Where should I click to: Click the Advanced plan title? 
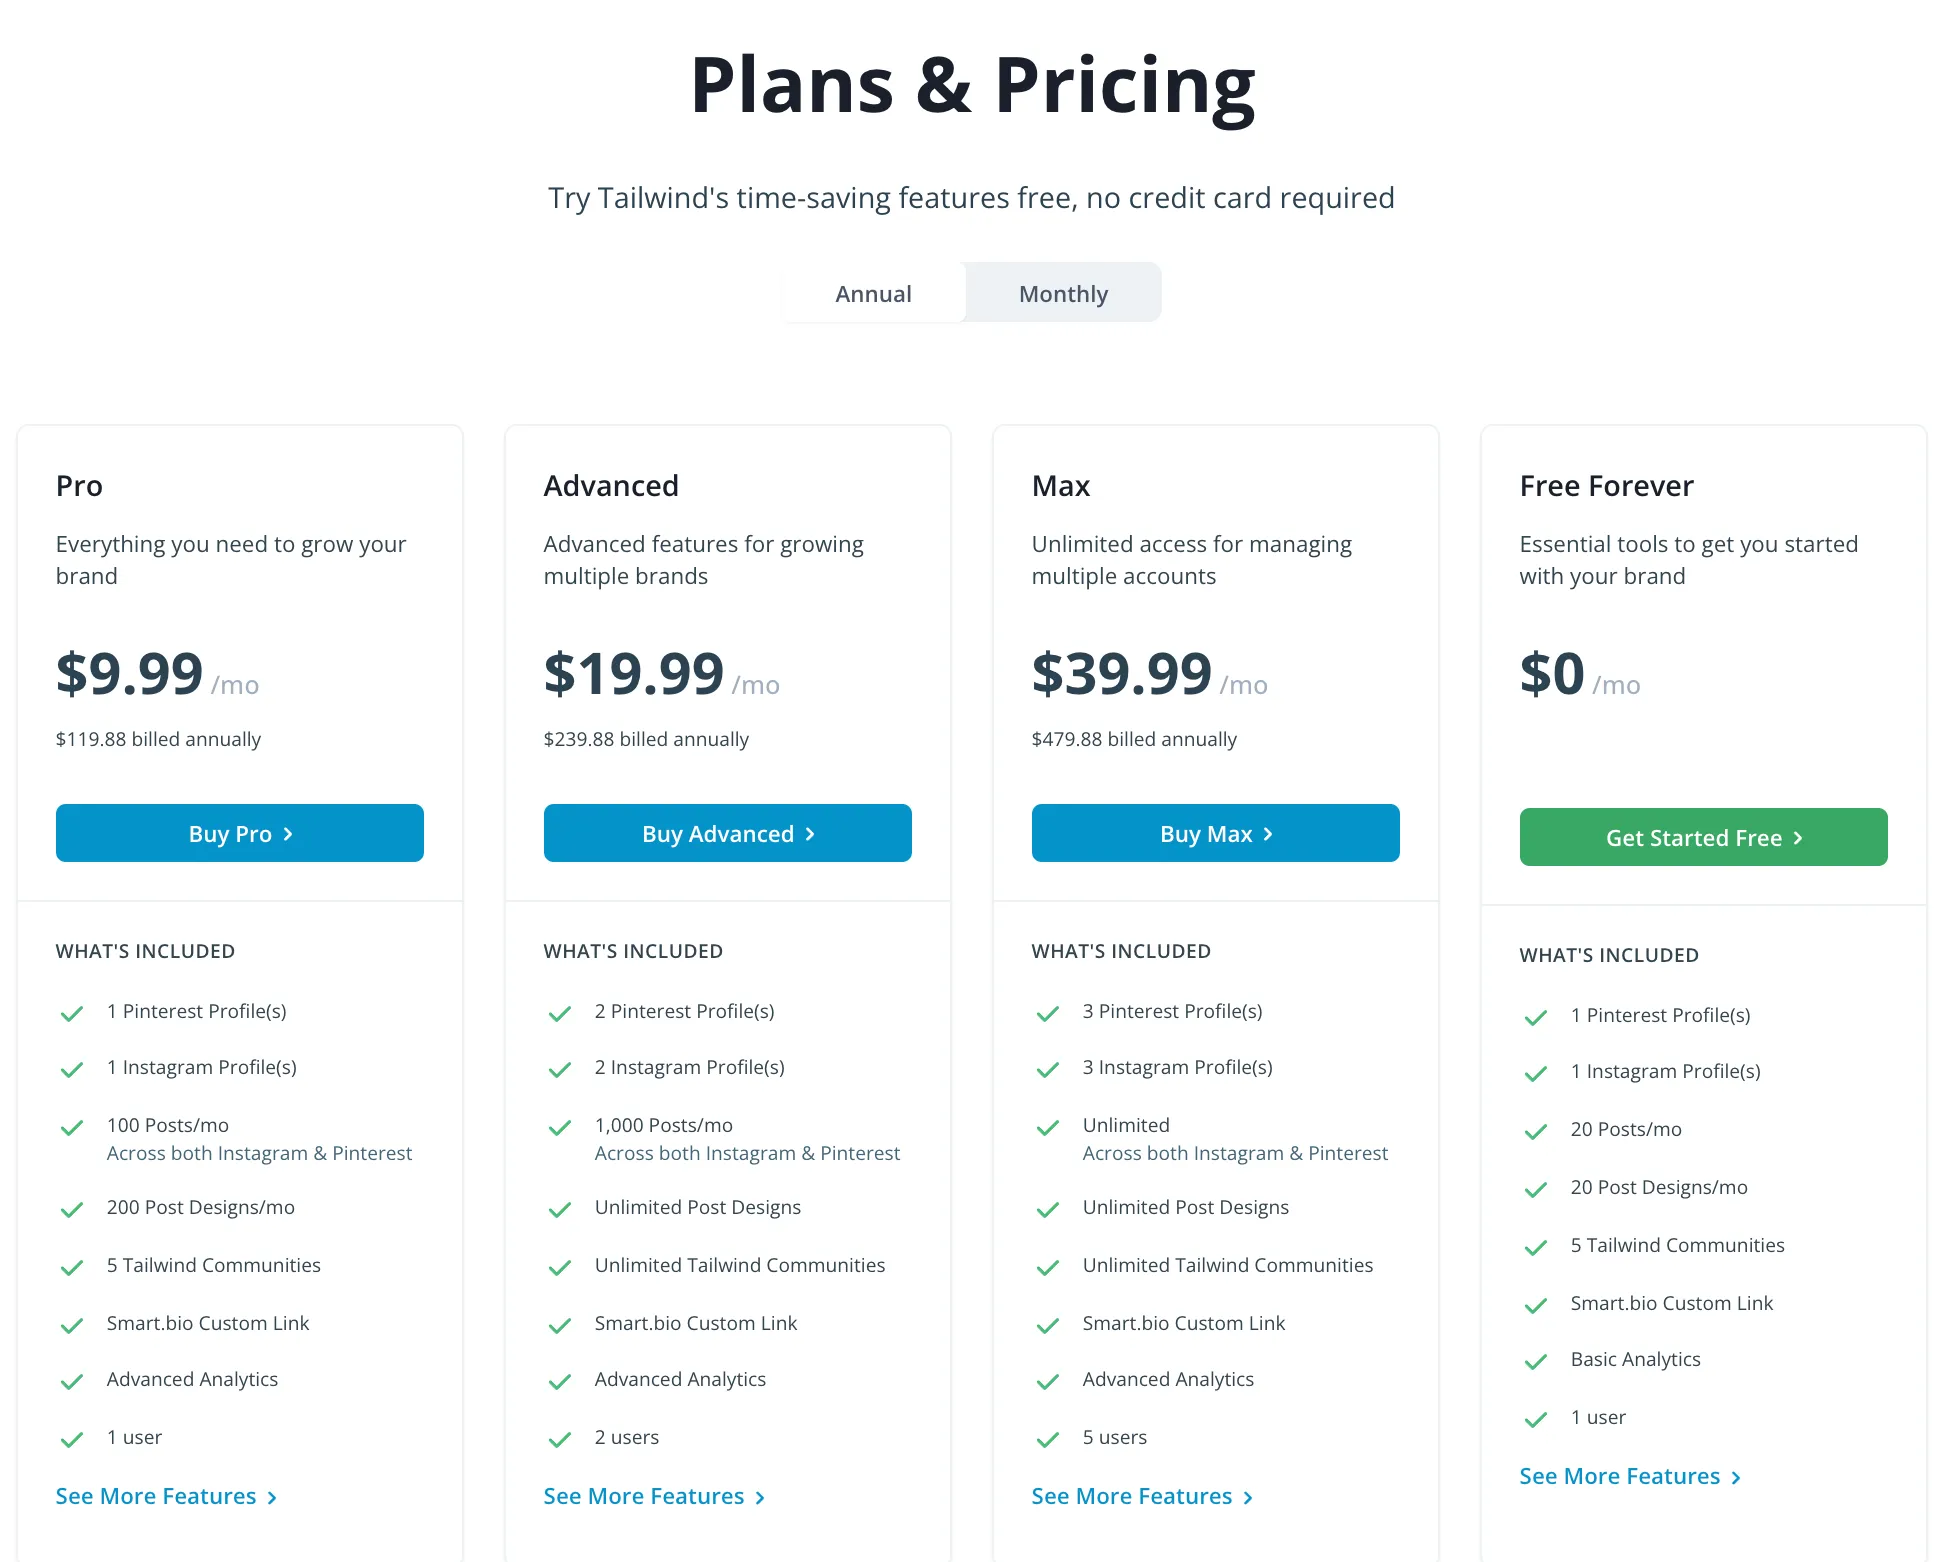(611, 486)
